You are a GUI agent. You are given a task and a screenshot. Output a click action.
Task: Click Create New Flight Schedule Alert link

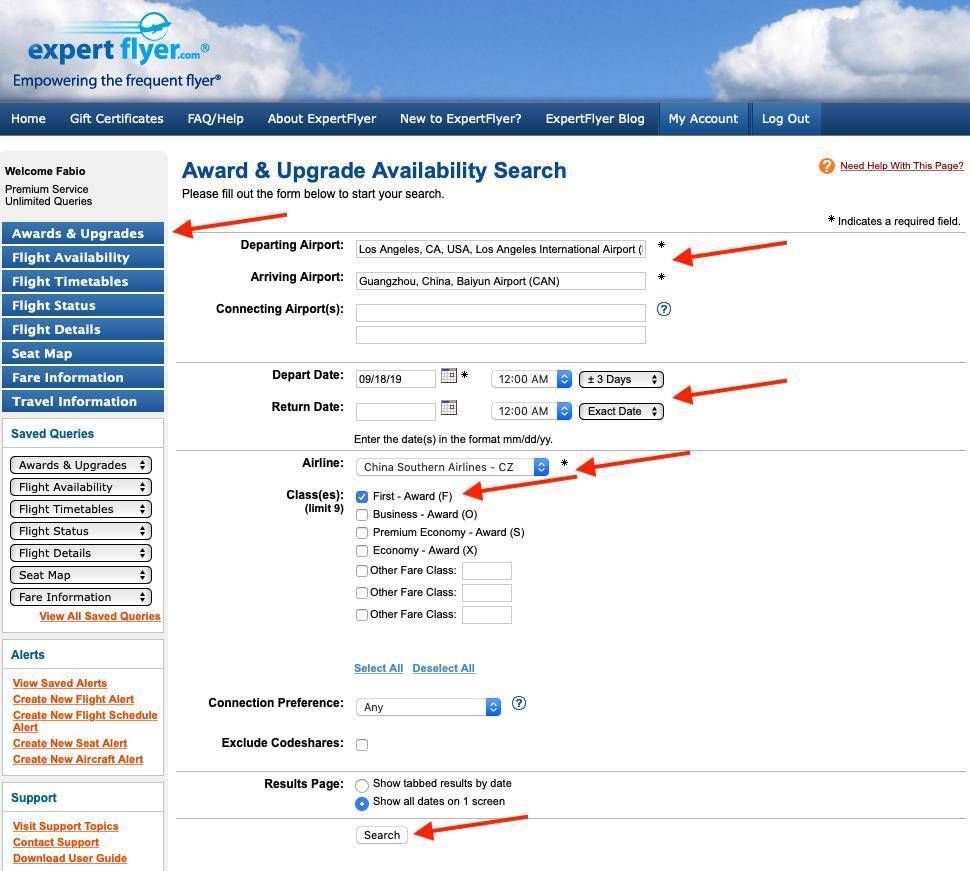point(85,721)
